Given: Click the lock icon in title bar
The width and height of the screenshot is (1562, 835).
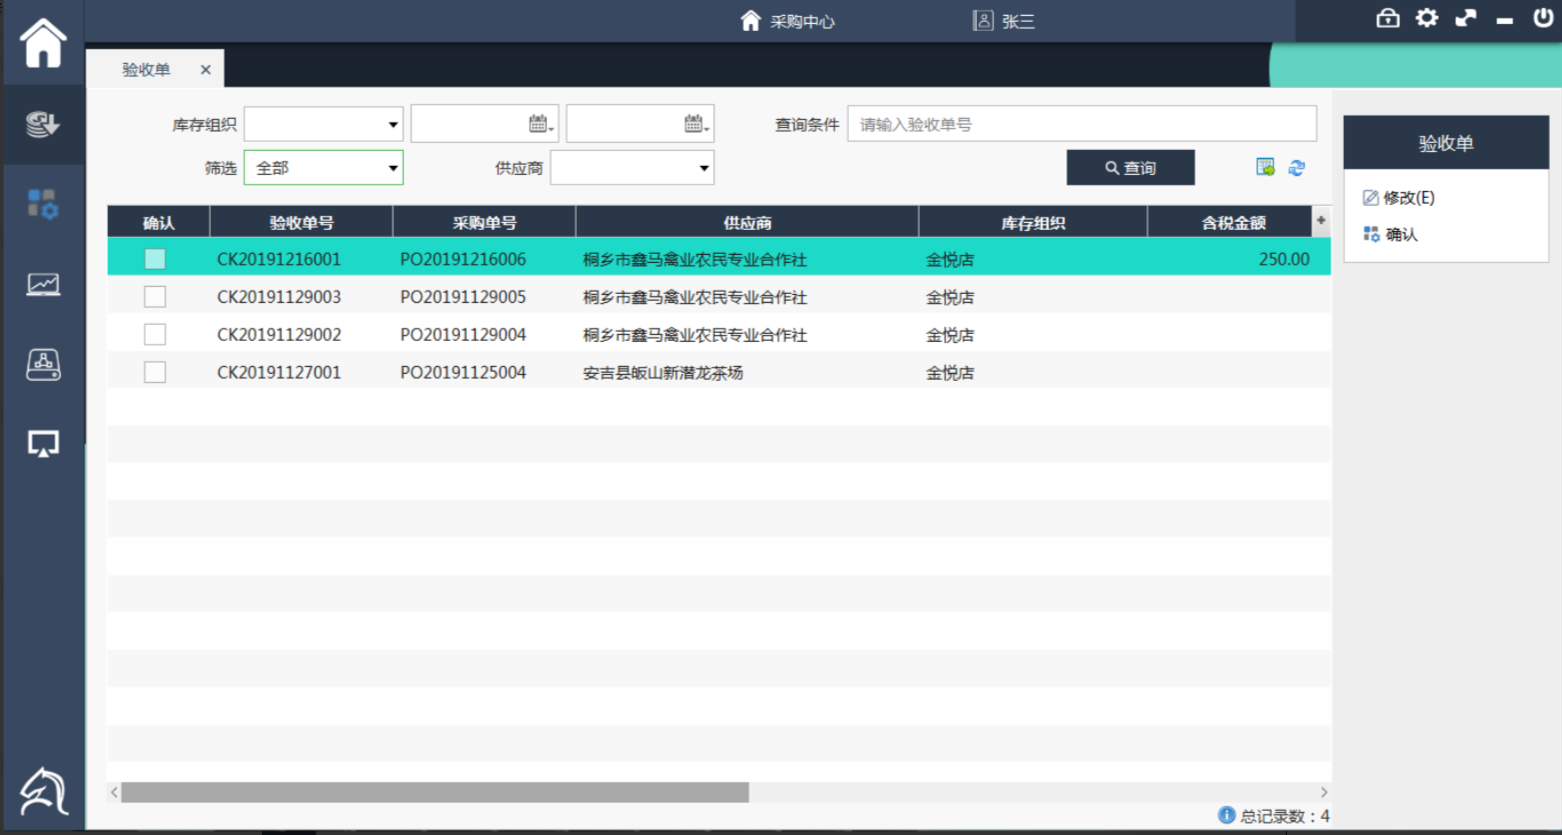Looking at the screenshot, I should pyautogui.click(x=1388, y=18).
